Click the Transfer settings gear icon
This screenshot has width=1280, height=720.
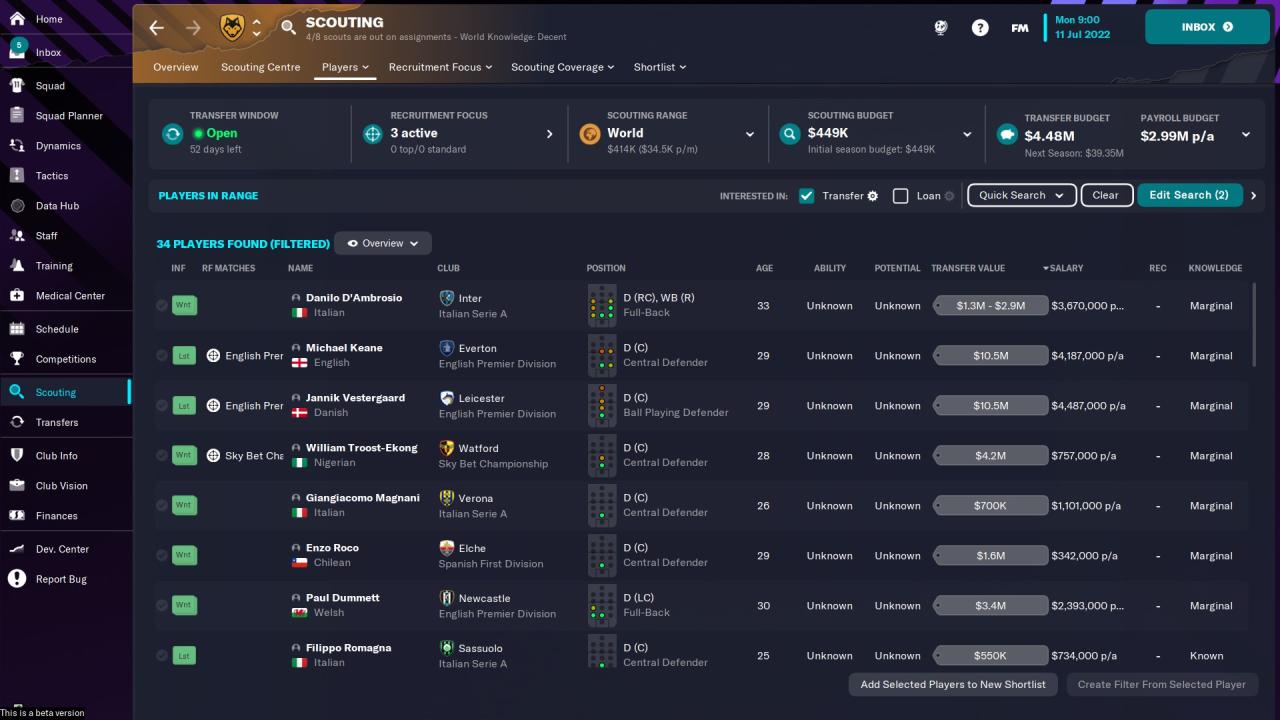point(873,196)
